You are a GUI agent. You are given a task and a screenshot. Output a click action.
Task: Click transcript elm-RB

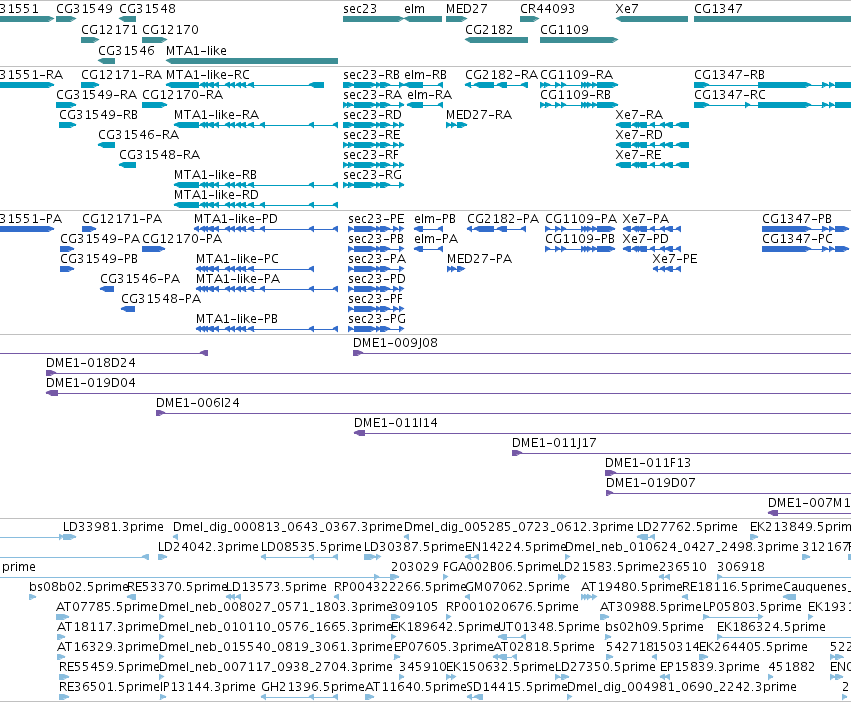tap(424, 85)
